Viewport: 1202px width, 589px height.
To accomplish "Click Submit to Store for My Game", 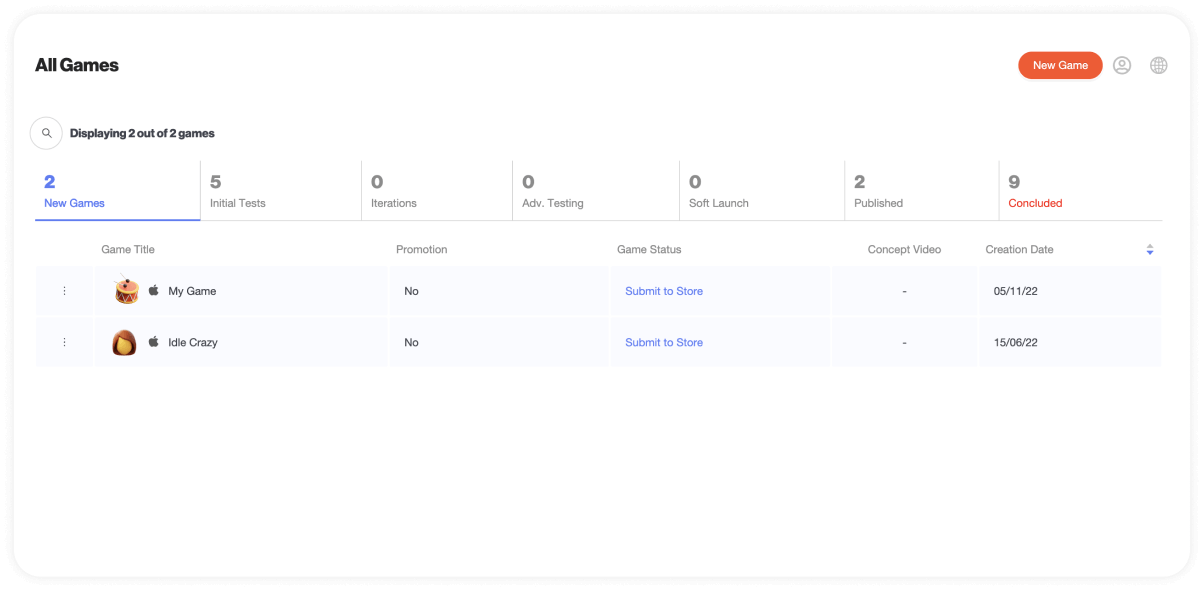I will [x=664, y=291].
